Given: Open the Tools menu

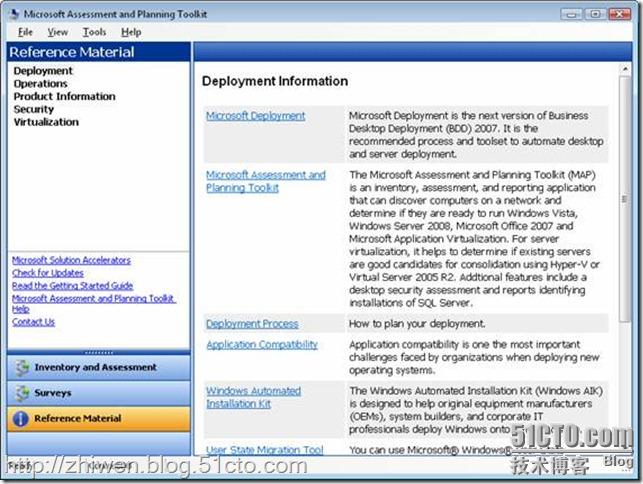Looking at the screenshot, I should tap(94, 32).
